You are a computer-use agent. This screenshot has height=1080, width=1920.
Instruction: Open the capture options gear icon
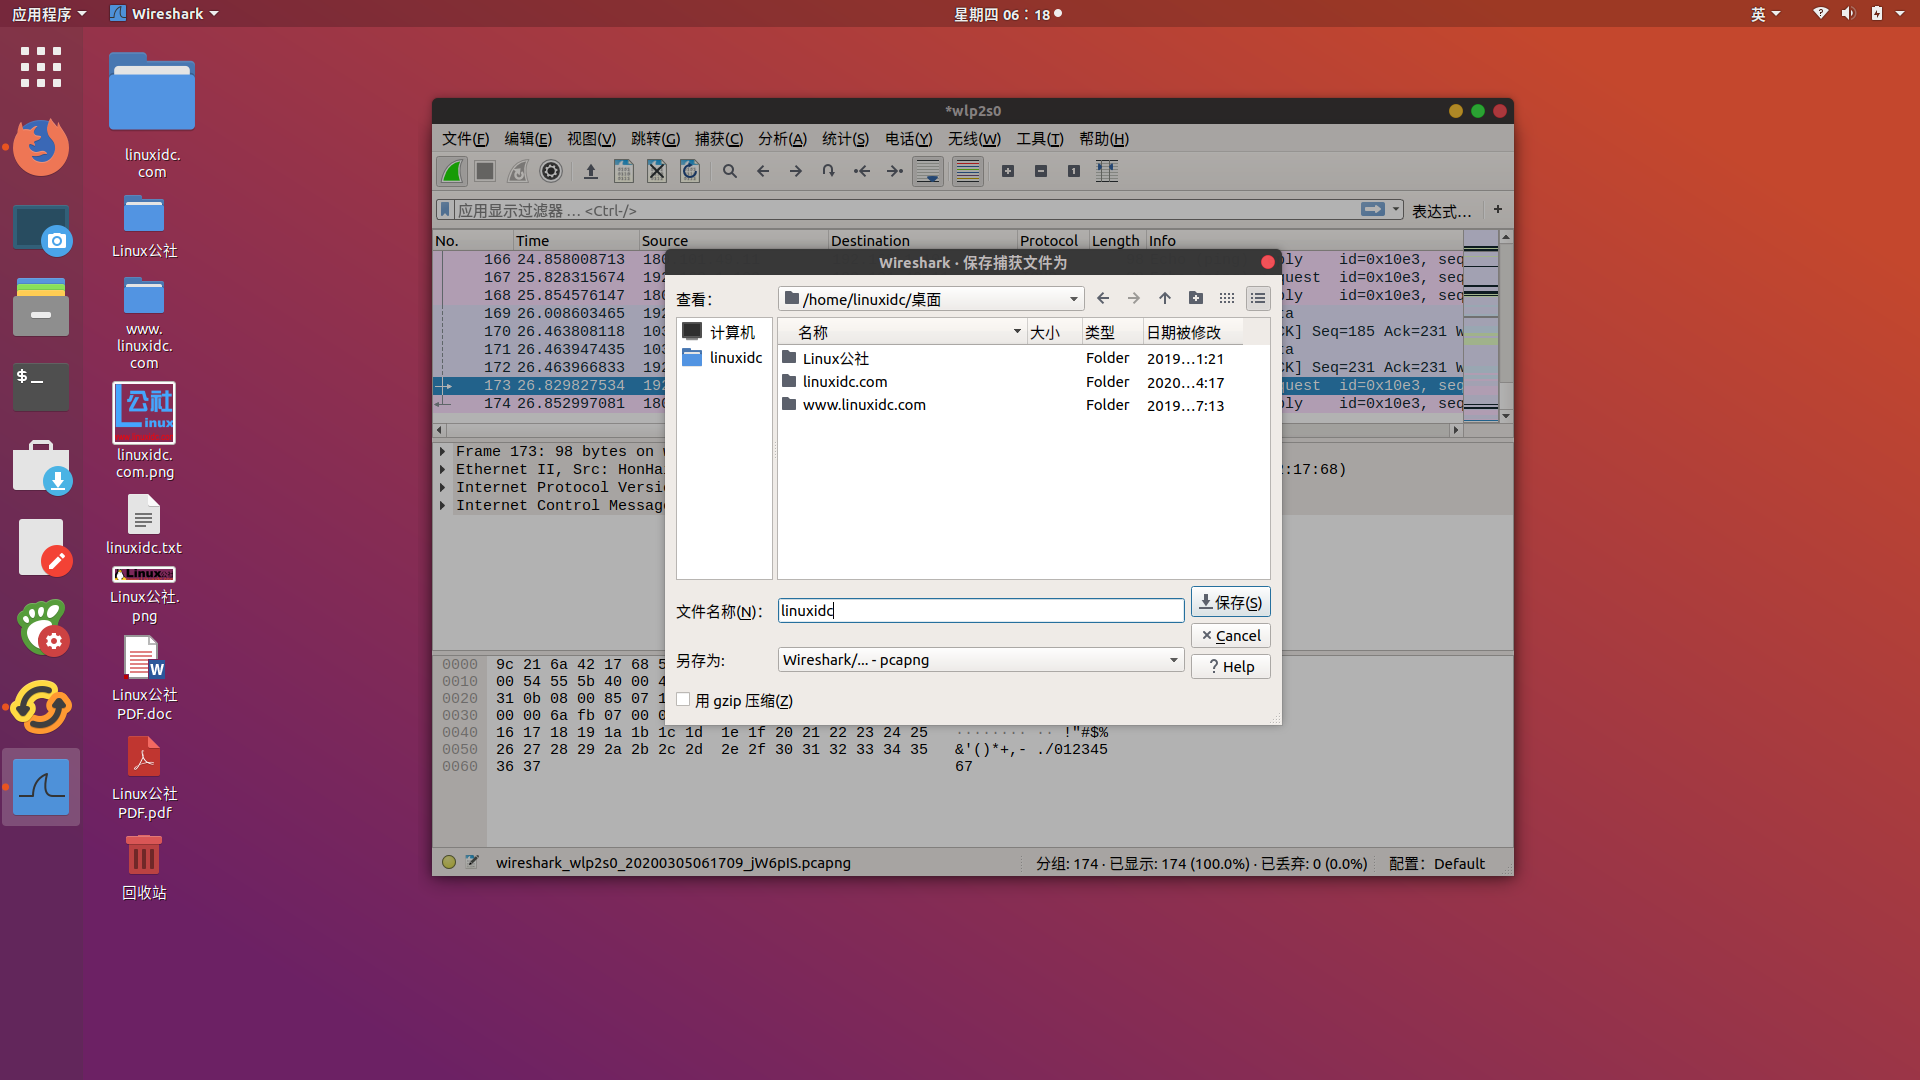(550, 170)
